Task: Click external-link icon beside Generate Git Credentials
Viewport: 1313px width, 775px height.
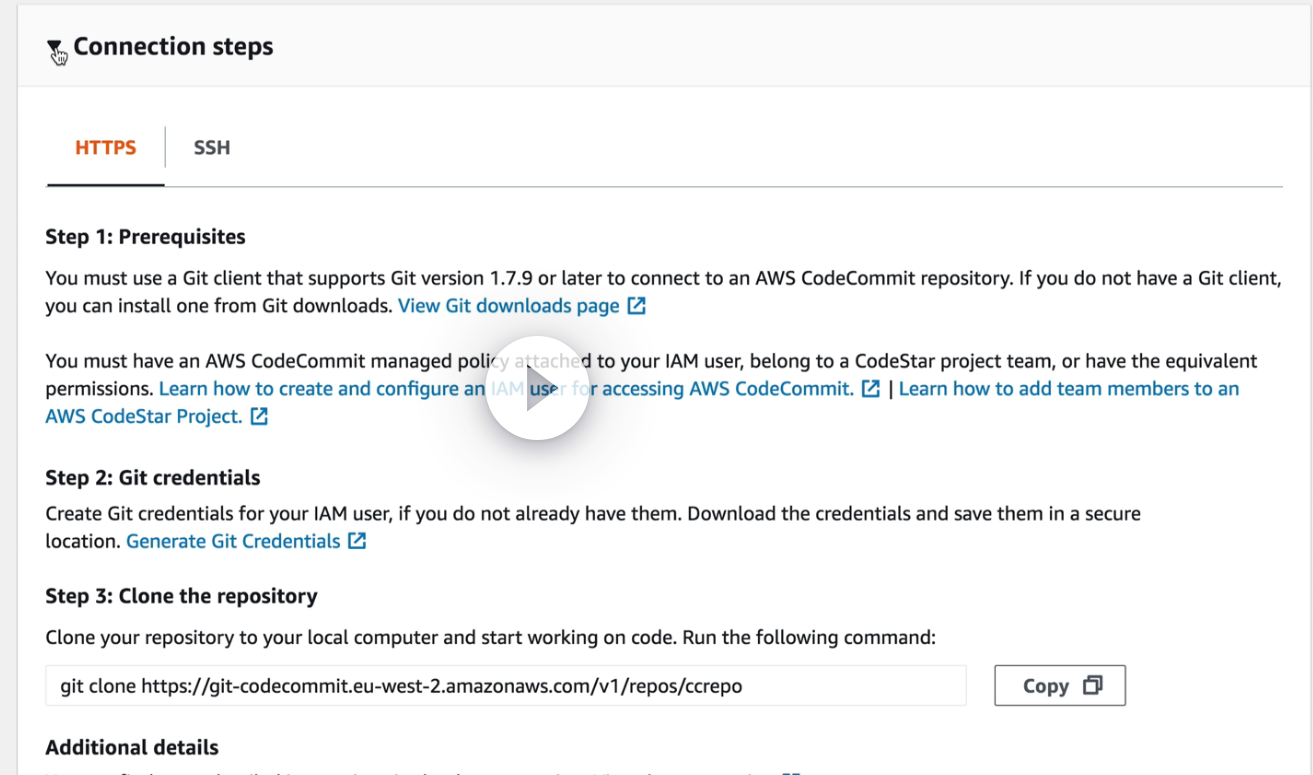Action: 357,541
